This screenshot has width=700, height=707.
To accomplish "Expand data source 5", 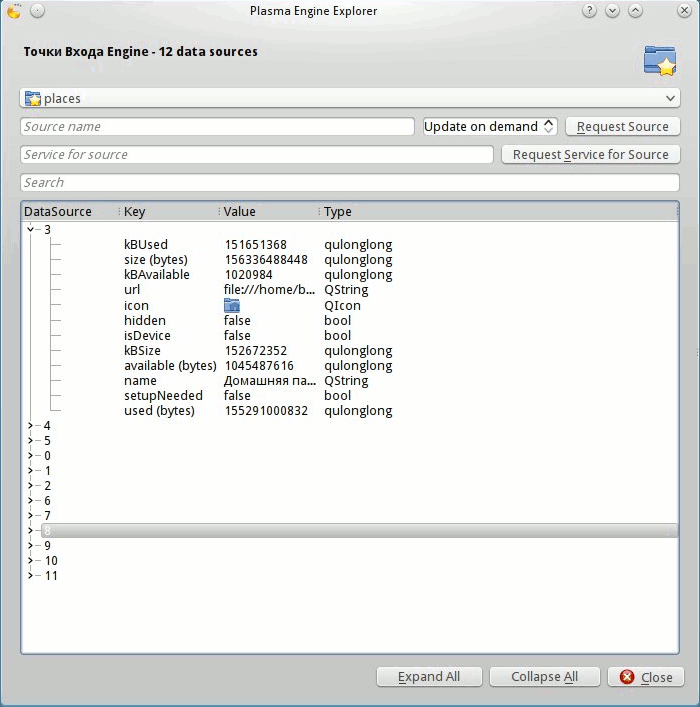I will point(30,441).
